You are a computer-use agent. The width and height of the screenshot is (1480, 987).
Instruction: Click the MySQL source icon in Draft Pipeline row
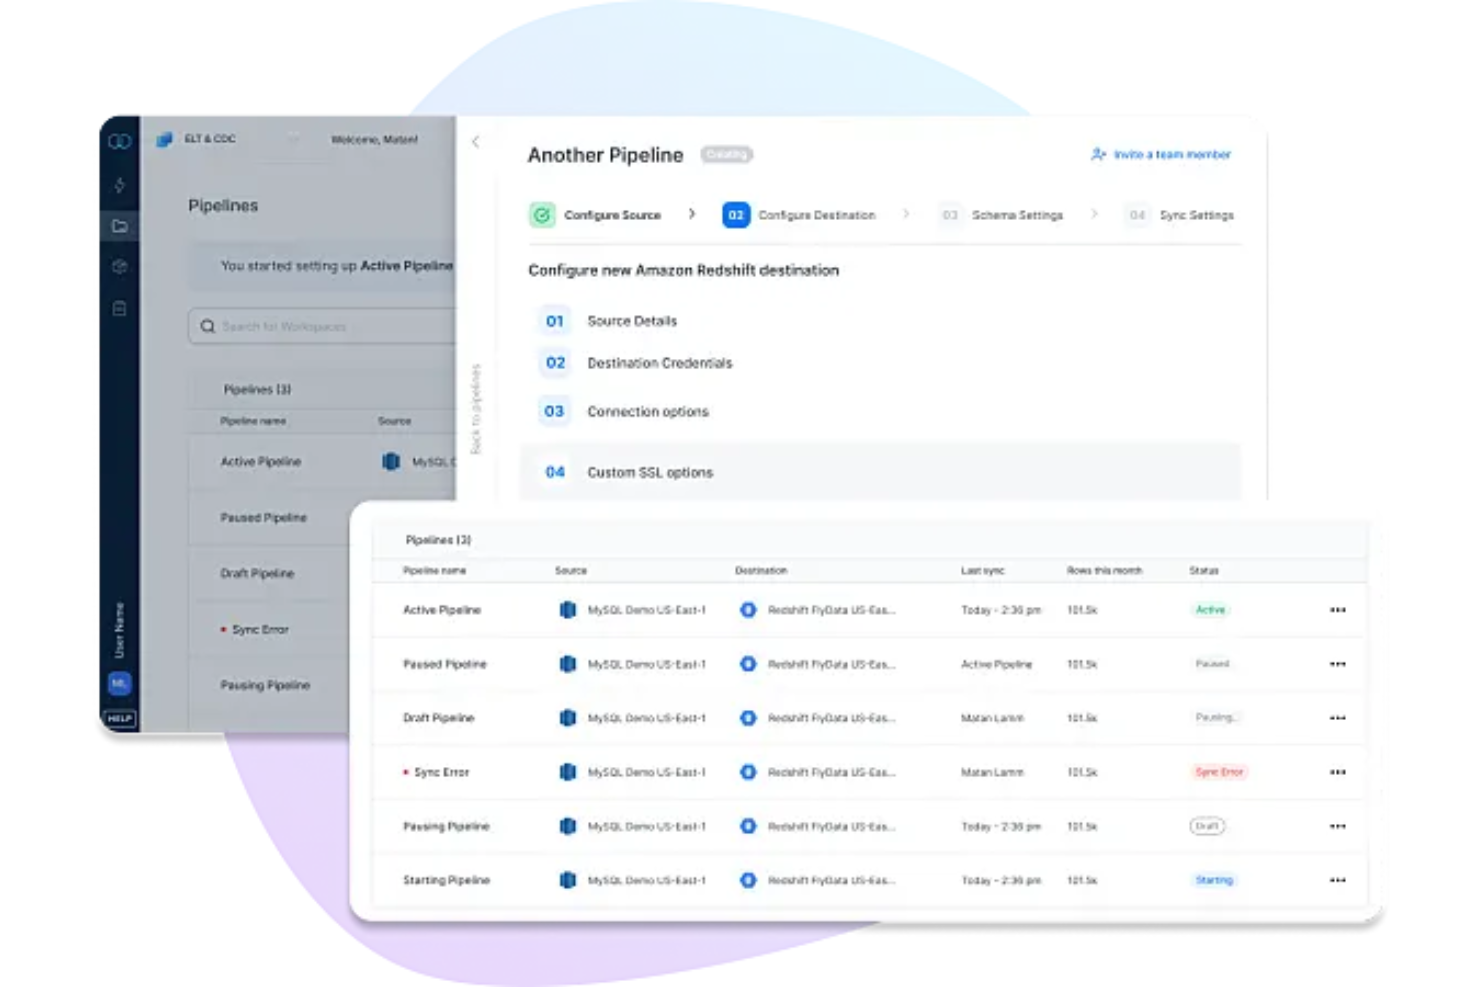point(568,718)
